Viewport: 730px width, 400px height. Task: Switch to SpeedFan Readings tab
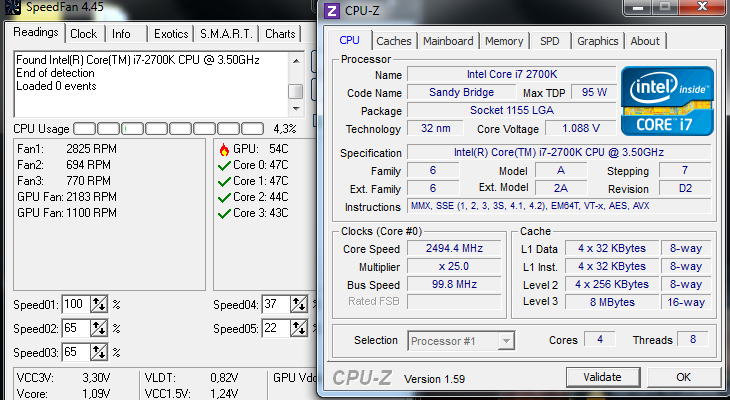coord(36,32)
